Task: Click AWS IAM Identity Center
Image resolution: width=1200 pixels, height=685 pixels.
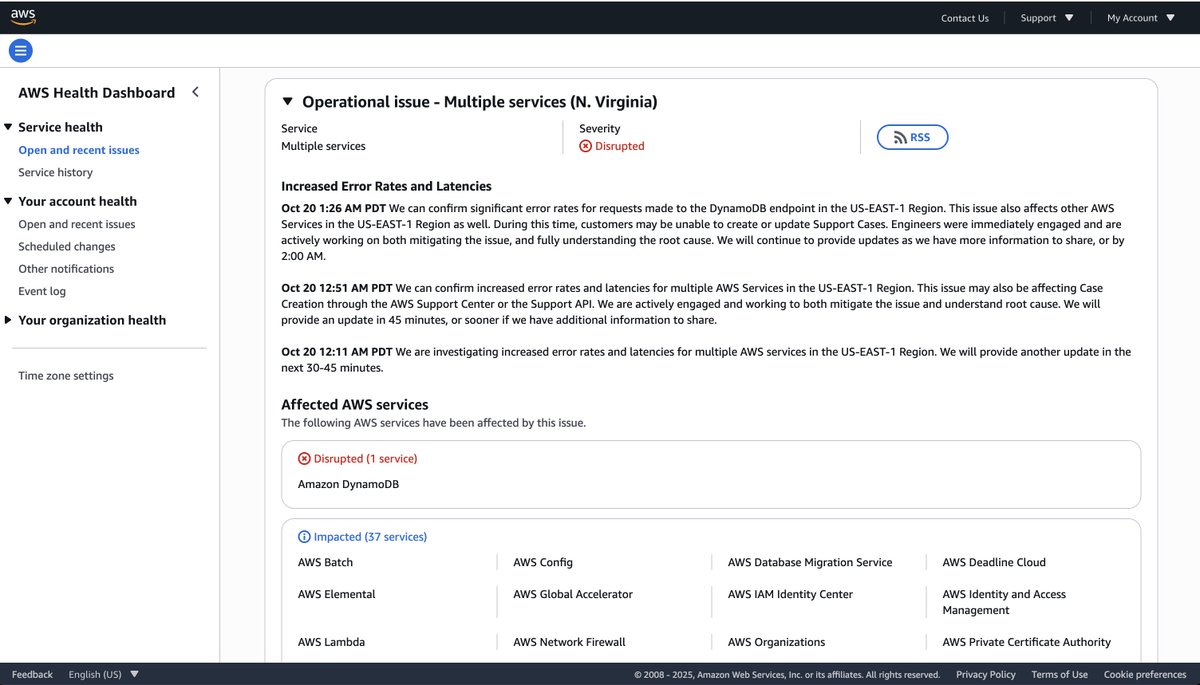Action: (x=790, y=594)
